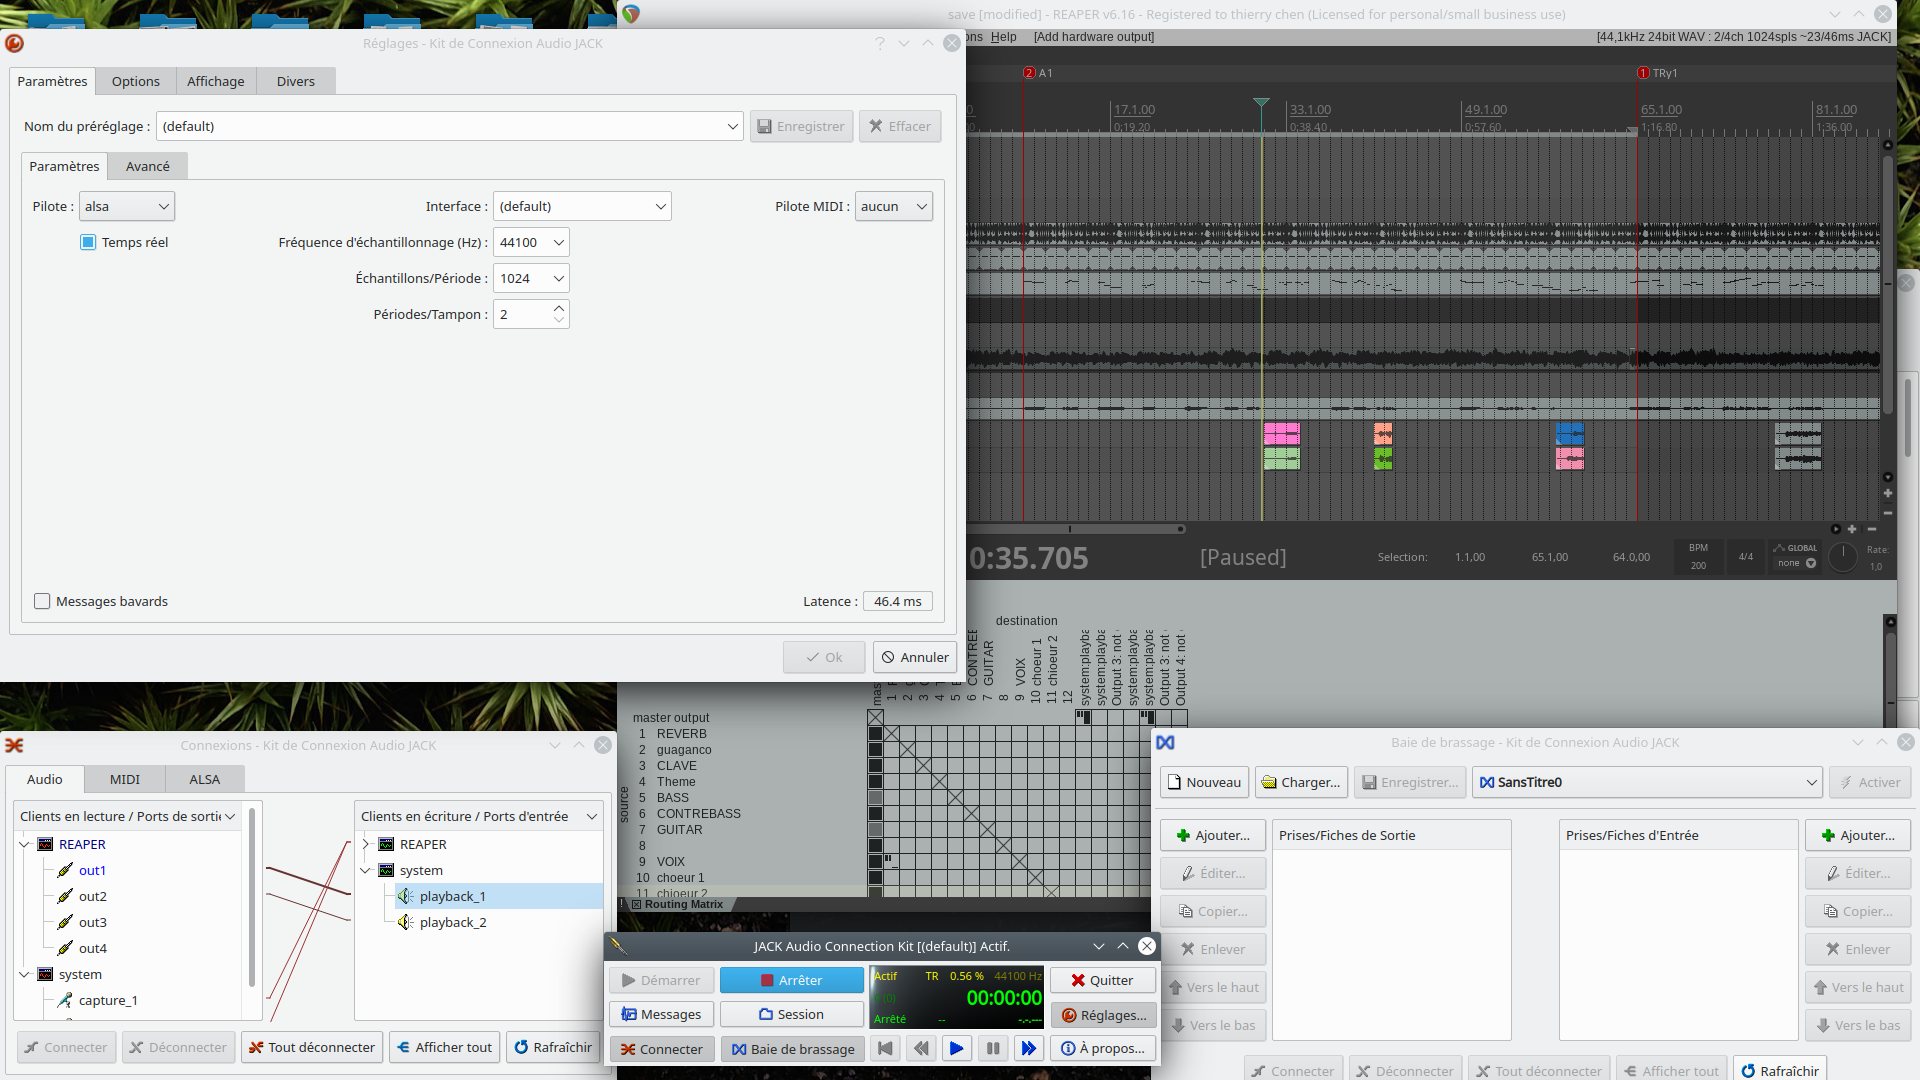Select playback_2 input port
This screenshot has width=1920, height=1080.
452,922
